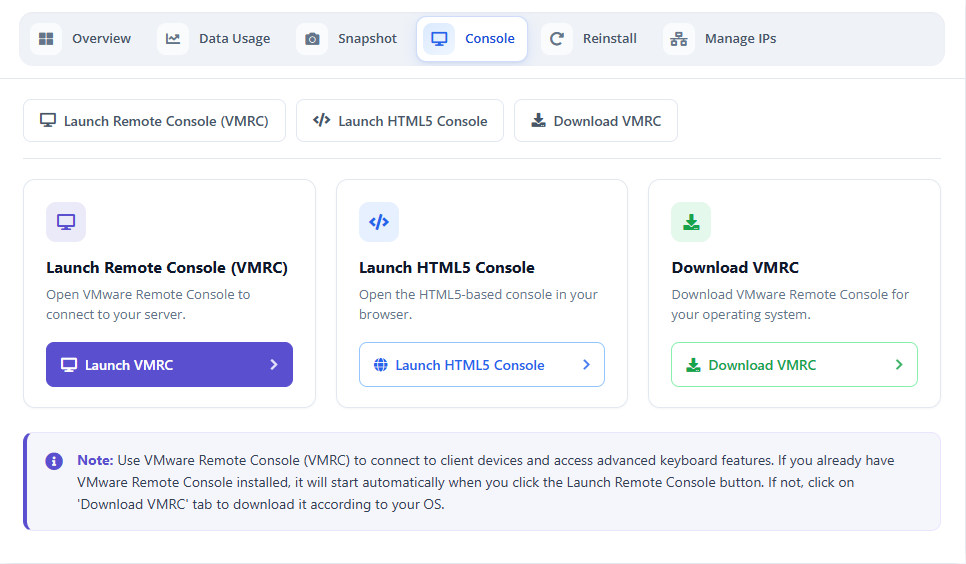Click the Overview grid icon
Screen dimensions: 966x564
(x=46, y=39)
